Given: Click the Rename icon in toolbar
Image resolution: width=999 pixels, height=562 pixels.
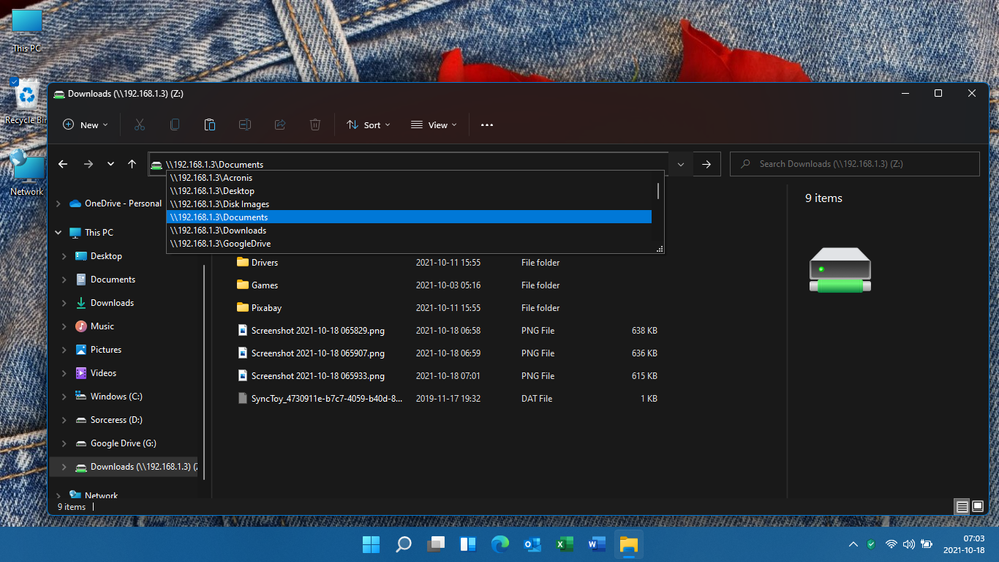Looking at the screenshot, I should point(245,125).
